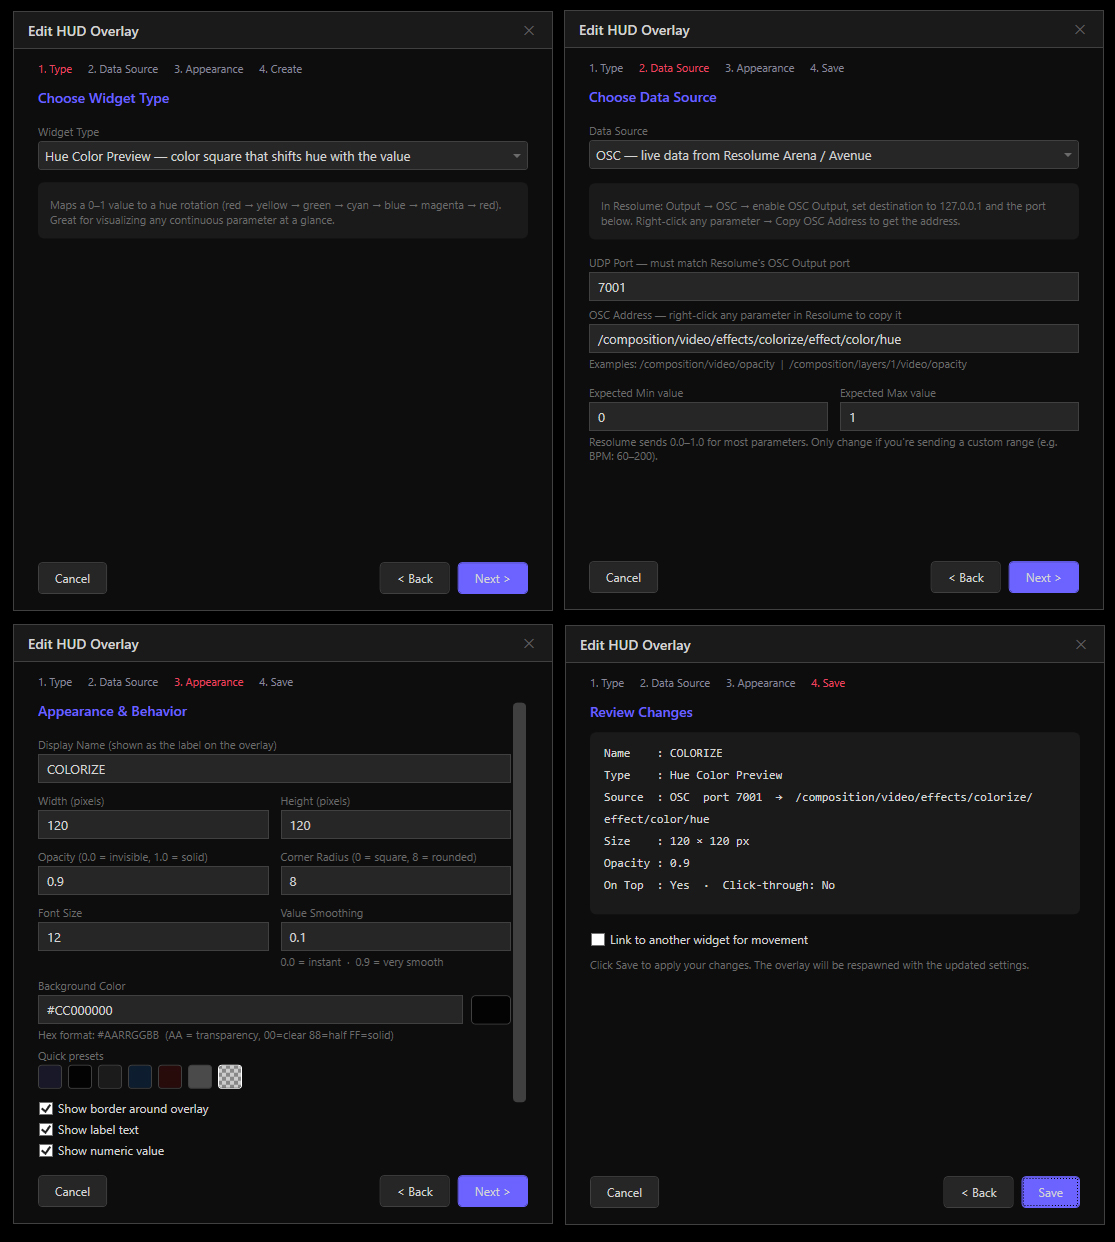Select the transparent checkered quick preset
The height and width of the screenshot is (1242, 1115).
[x=229, y=1076]
